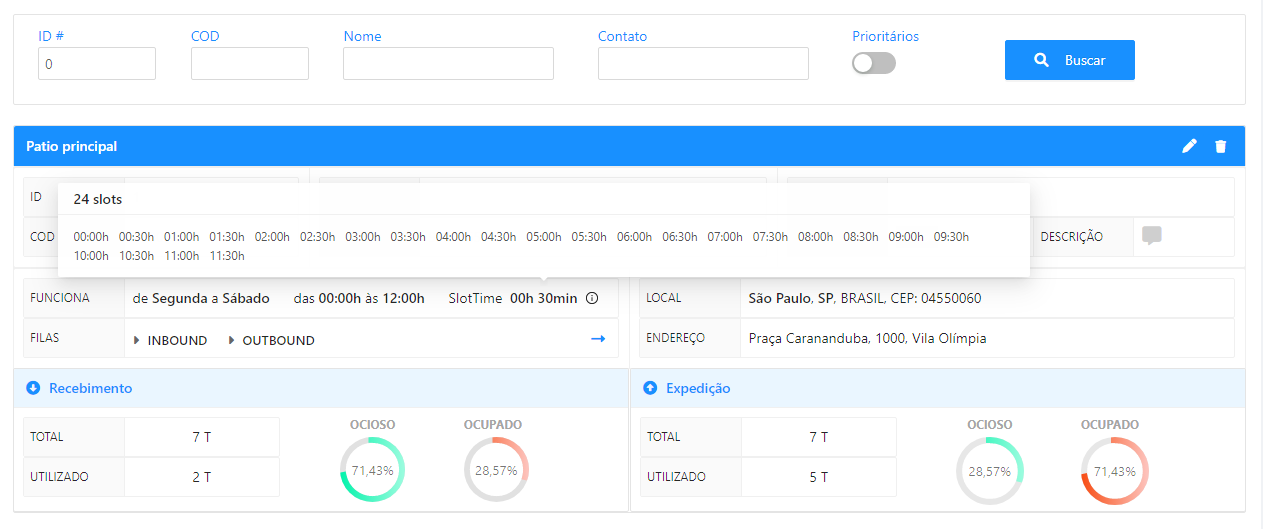The height and width of the screenshot is (529, 1263).
Task: Click the SlotTime info circle icon
Action: [592, 298]
